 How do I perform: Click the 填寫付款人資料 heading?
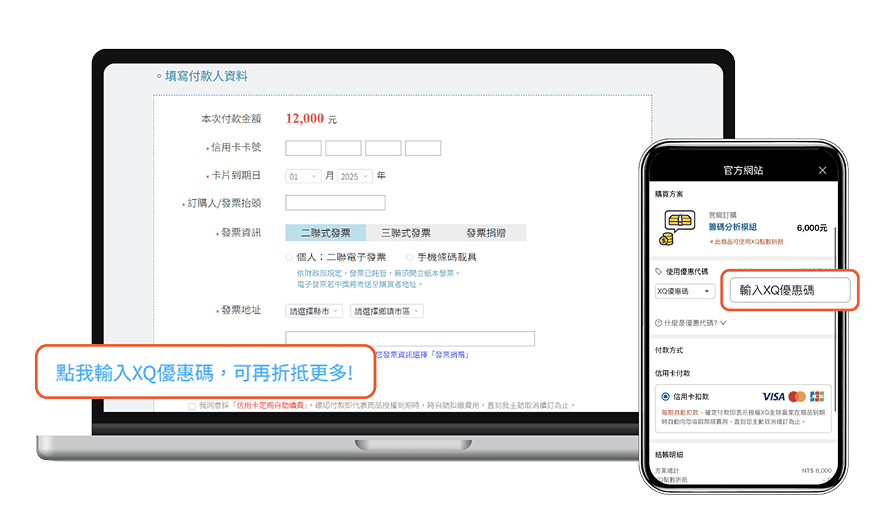(x=206, y=76)
